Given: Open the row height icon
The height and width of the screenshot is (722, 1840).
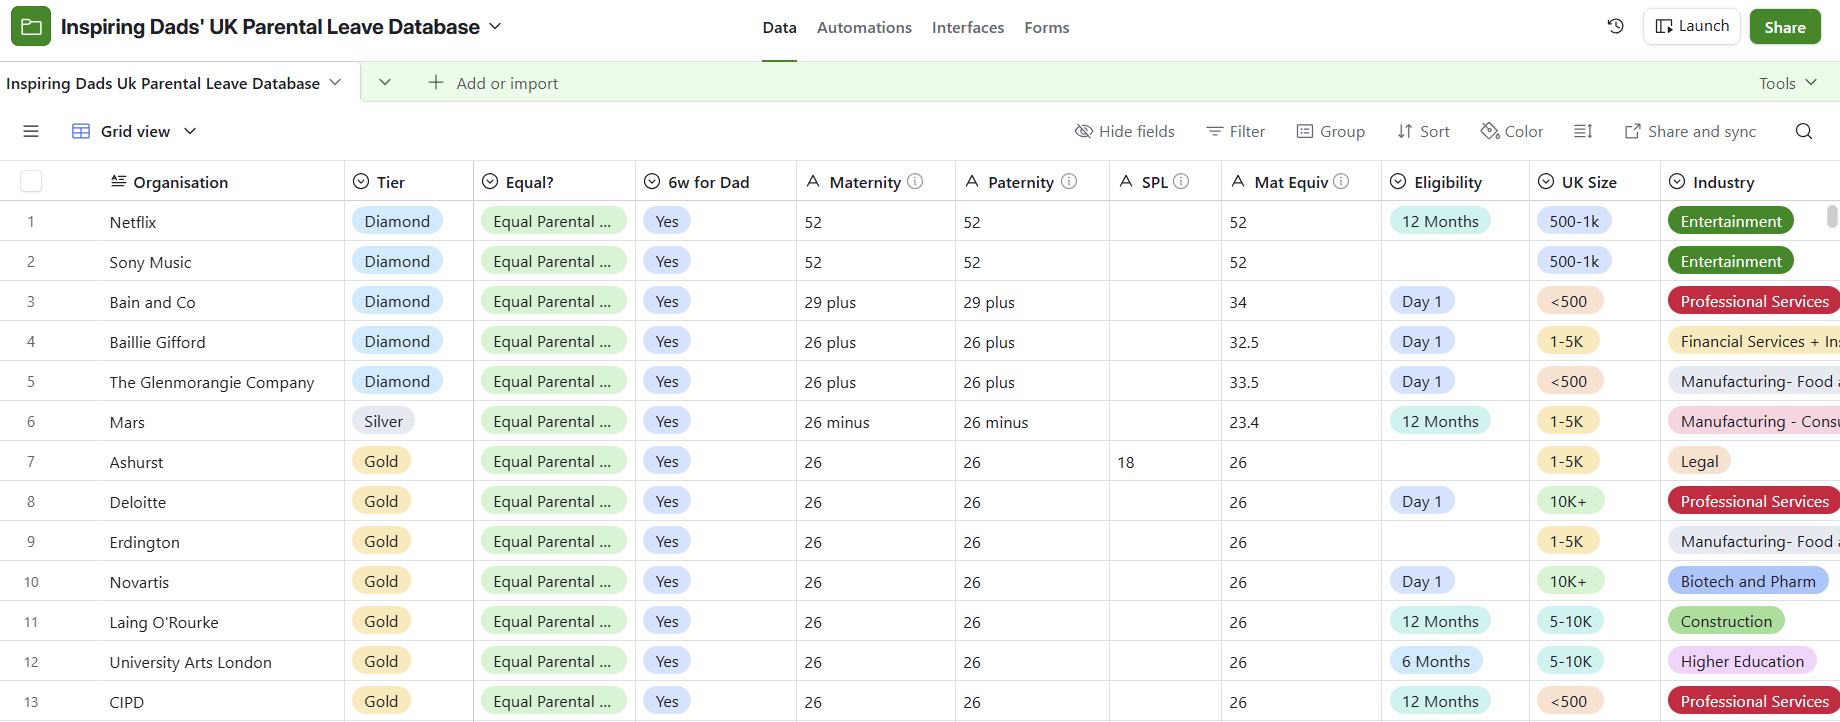Looking at the screenshot, I should [x=1583, y=131].
